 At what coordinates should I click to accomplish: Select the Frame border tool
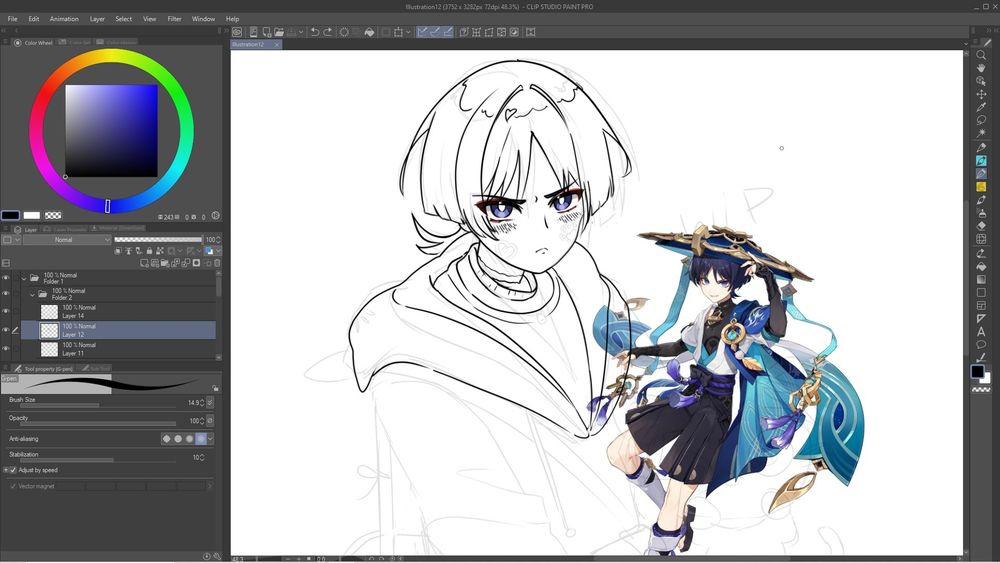(981, 305)
